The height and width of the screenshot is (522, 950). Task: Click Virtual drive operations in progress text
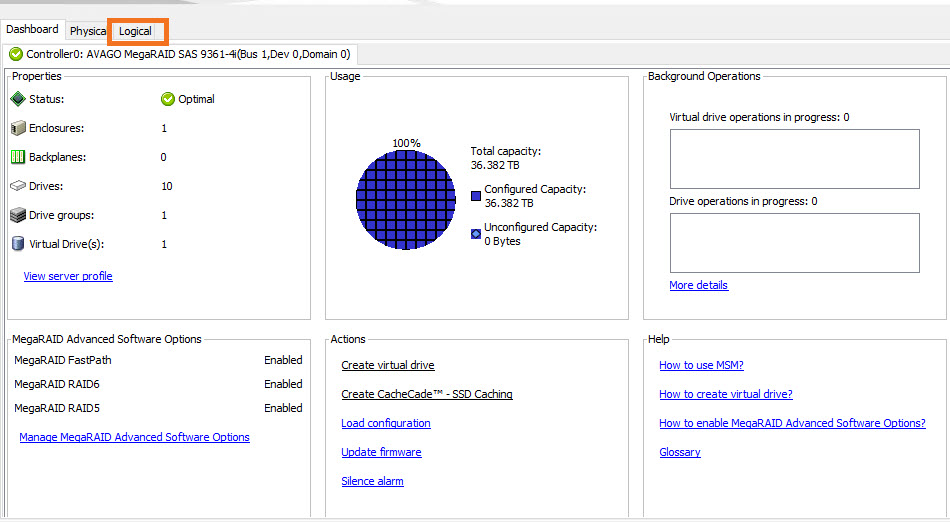[x=759, y=117]
